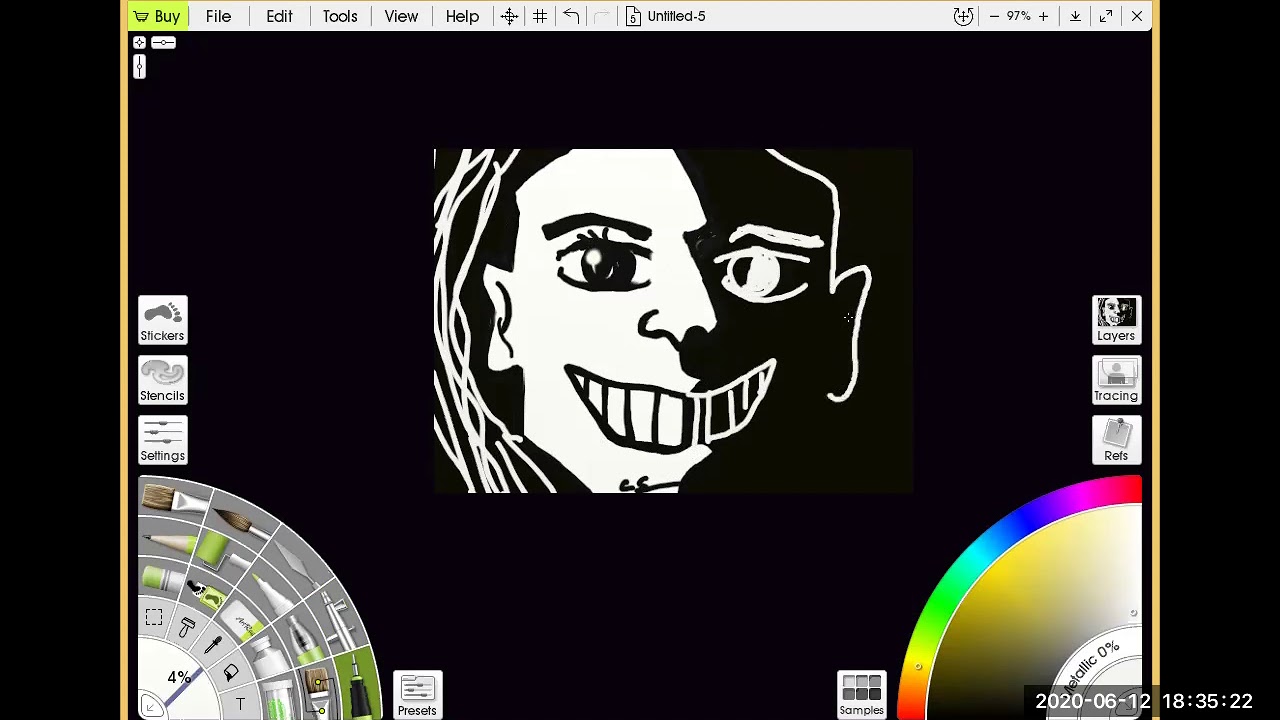Click the Redo arrow

[x=601, y=16]
